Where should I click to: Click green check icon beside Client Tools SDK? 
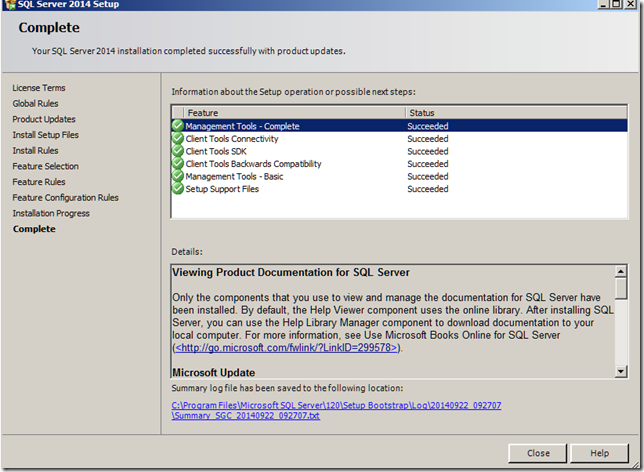(177, 151)
